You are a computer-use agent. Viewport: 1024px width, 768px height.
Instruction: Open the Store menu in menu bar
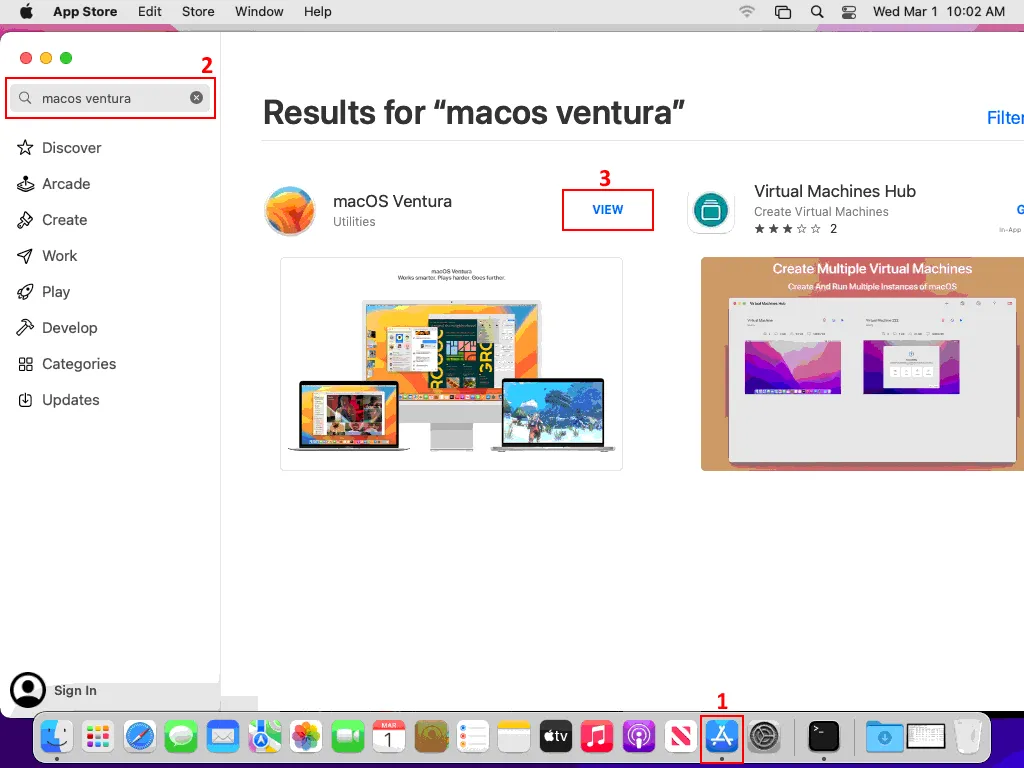198,12
